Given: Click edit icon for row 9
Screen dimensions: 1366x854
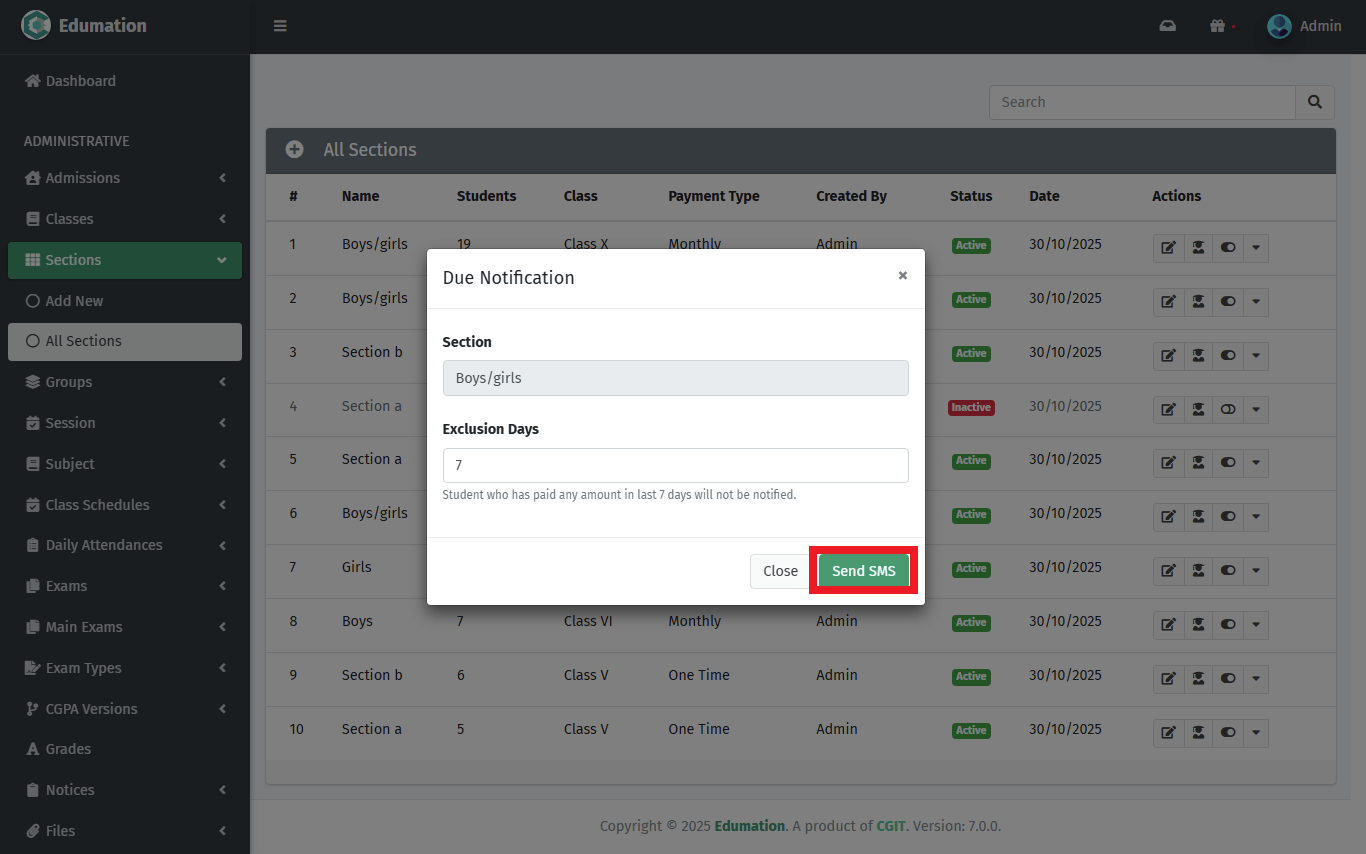Looking at the screenshot, I should [1168, 679].
